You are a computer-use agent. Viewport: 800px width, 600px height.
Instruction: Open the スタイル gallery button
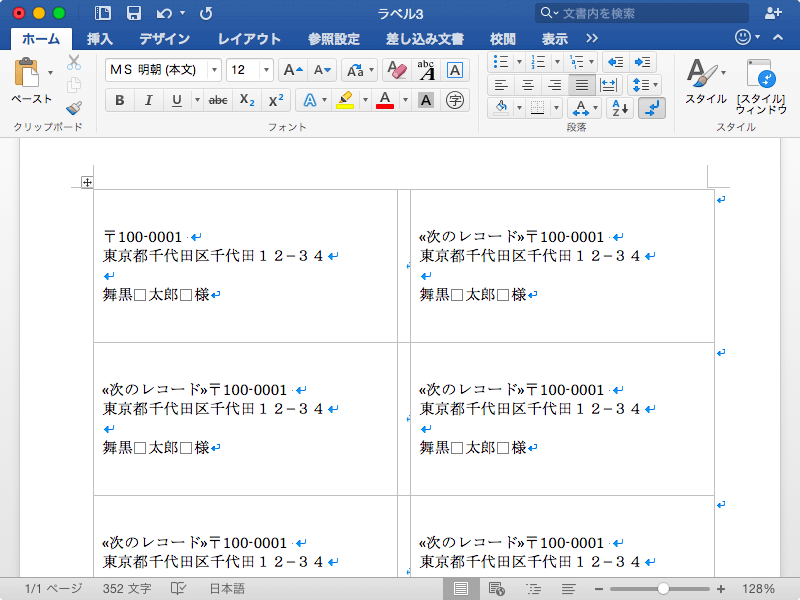pos(706,82)
